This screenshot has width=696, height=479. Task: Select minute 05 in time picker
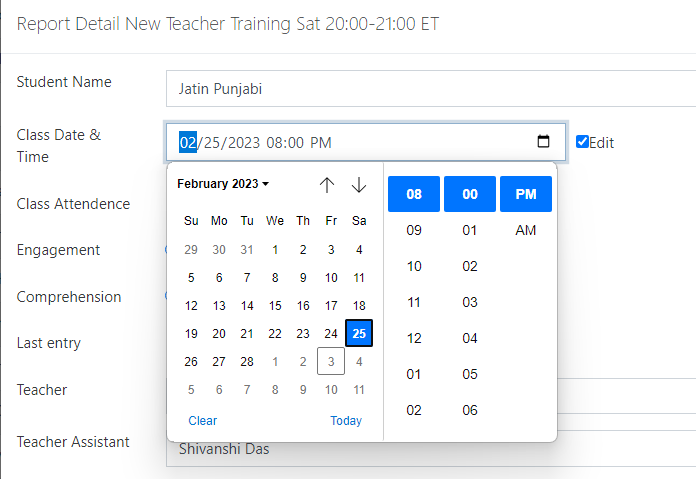click(470, 374)
